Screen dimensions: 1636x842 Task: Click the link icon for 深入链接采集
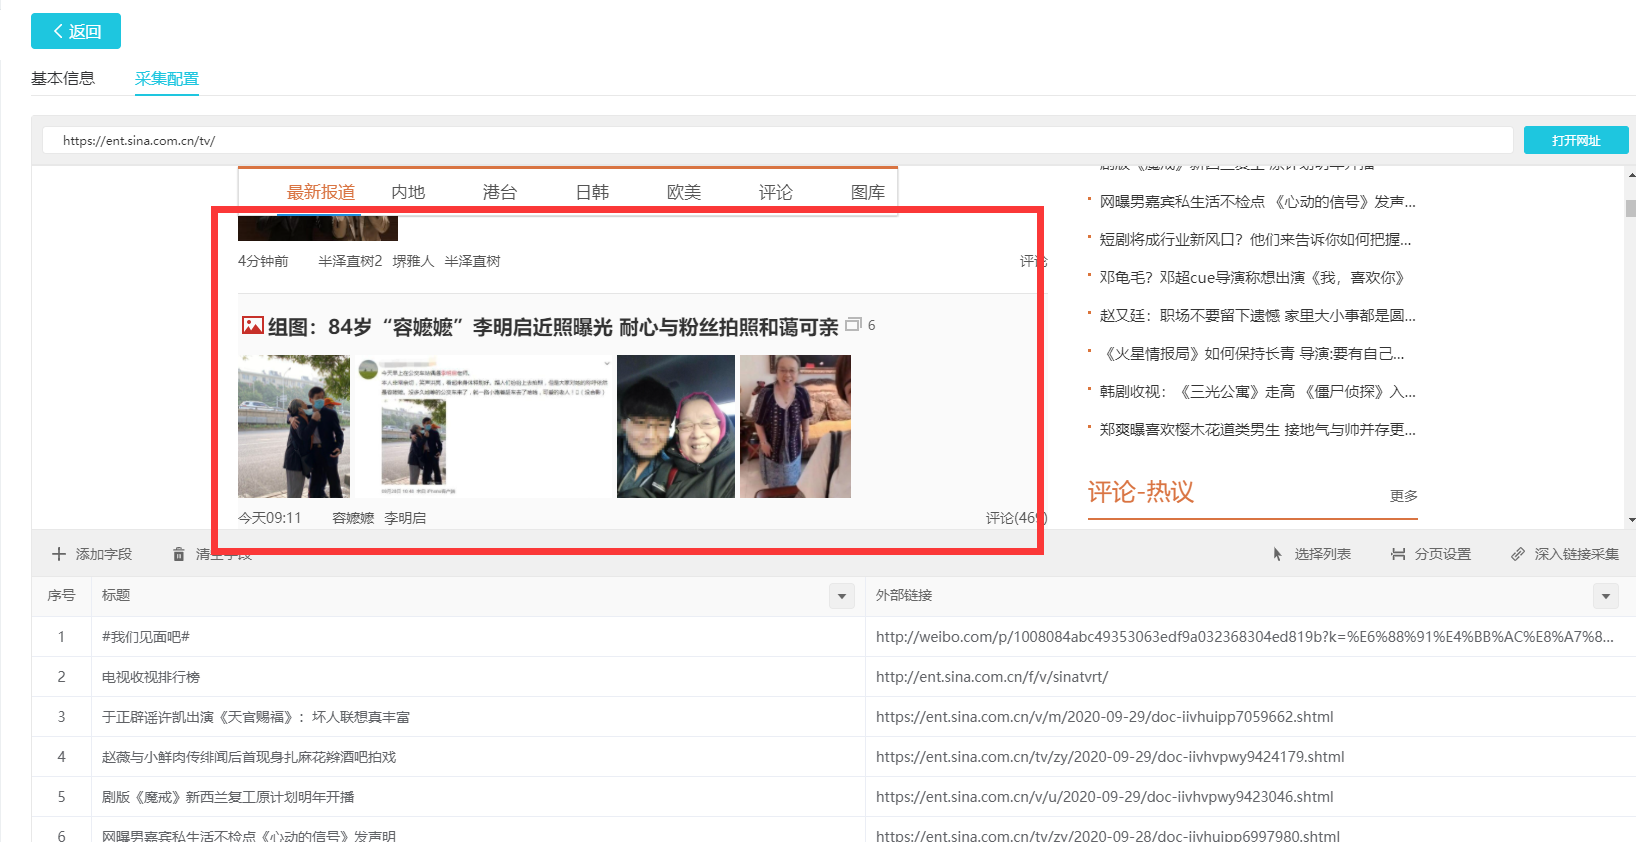pos(1518,554)
